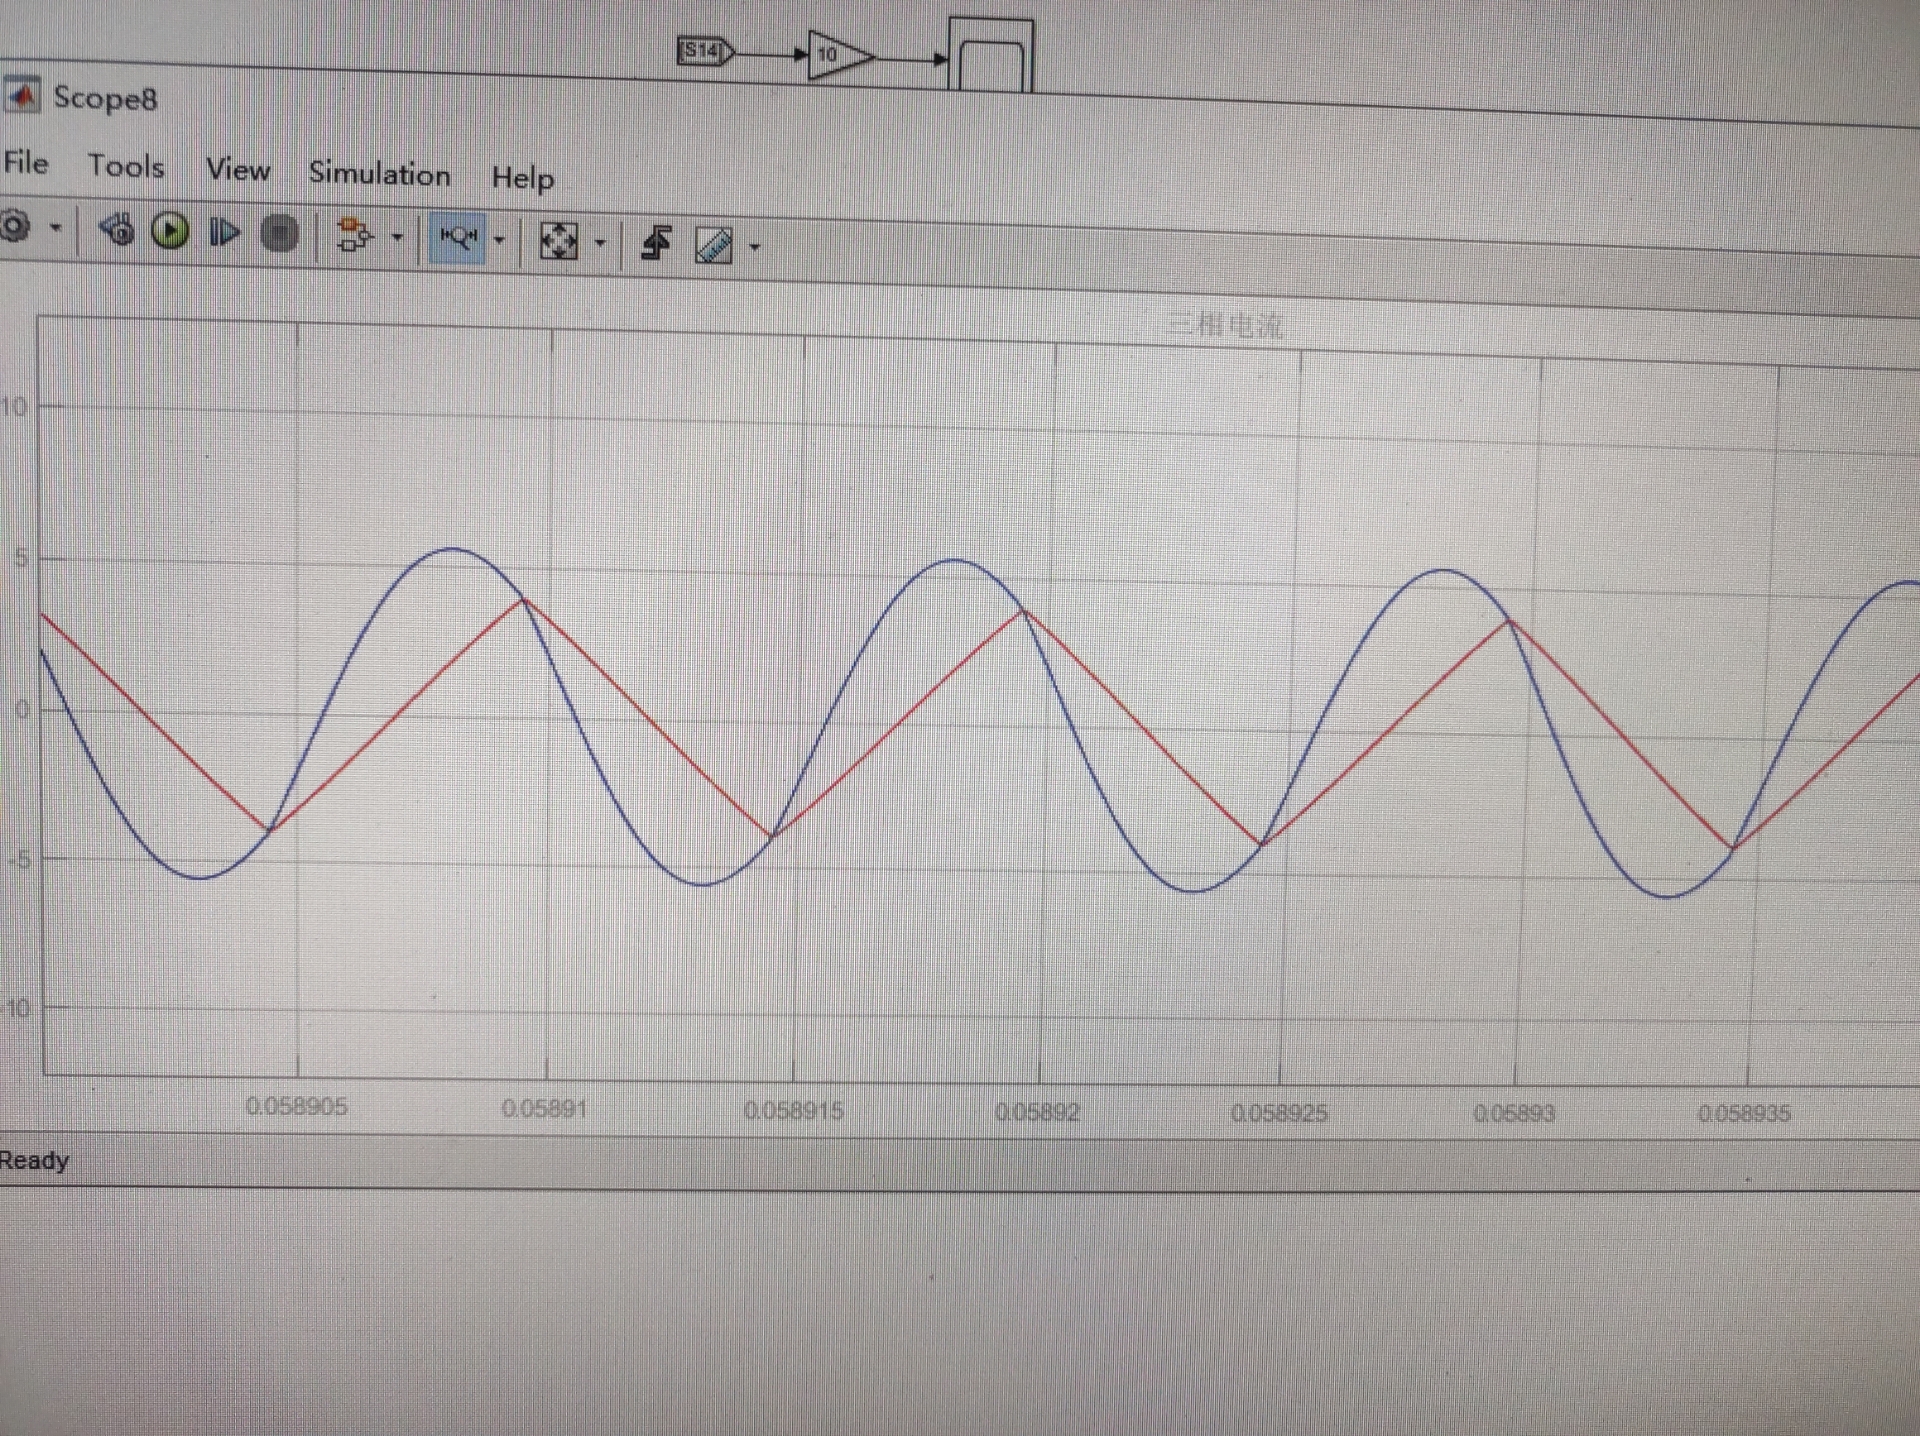Image resolution: width=1920 pixels, height=1436 pixels.
Task: Toggle the Zoom X tool
Action: (x=458, y=238)
